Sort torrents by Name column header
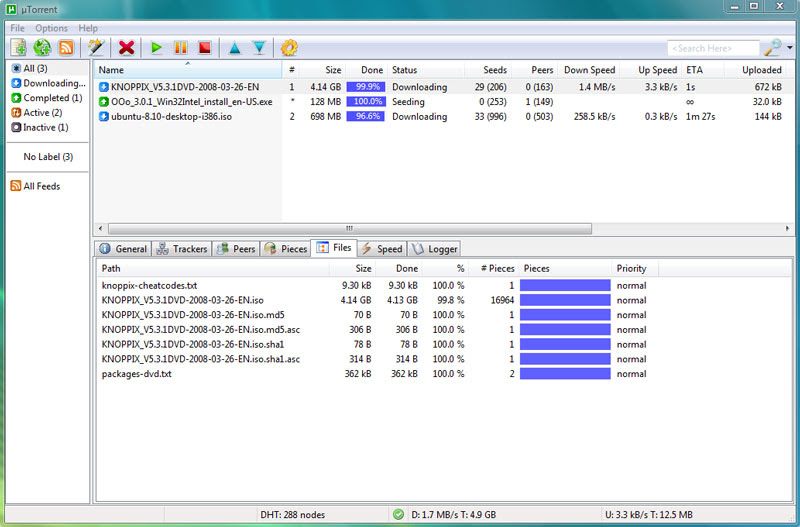Screen dimensions: 800x527 [x=187, y=70]
